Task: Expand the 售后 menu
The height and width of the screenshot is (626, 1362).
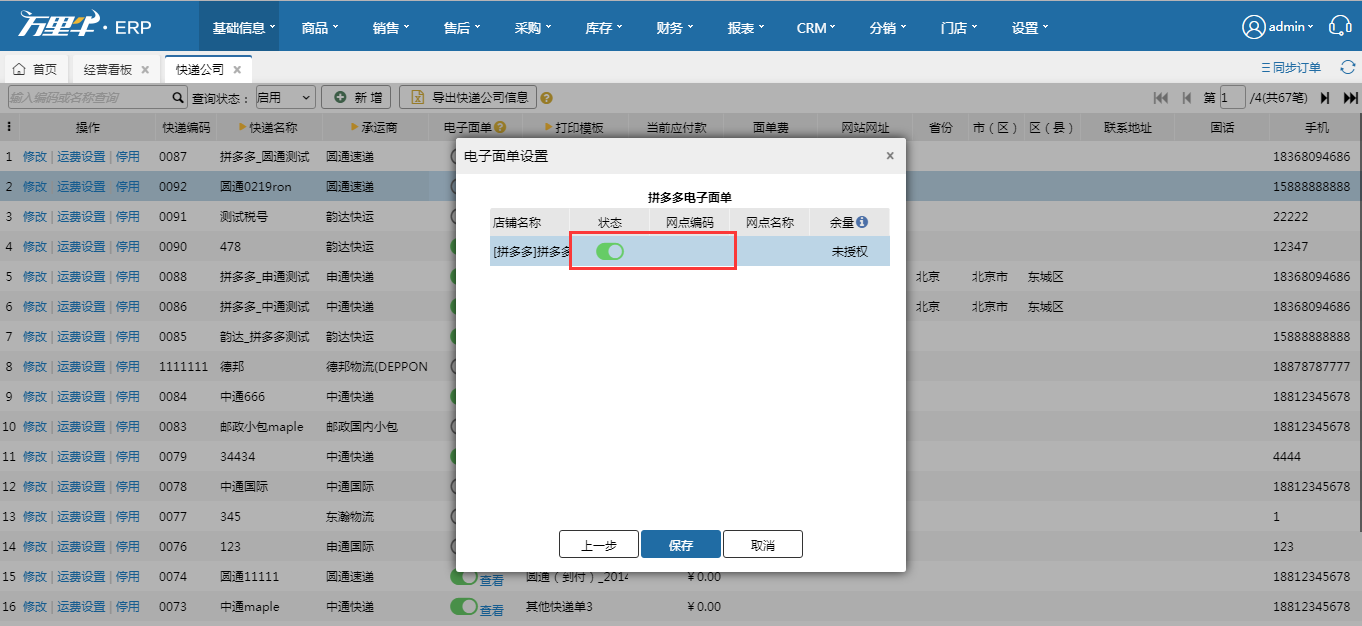Action: (462, 28)
